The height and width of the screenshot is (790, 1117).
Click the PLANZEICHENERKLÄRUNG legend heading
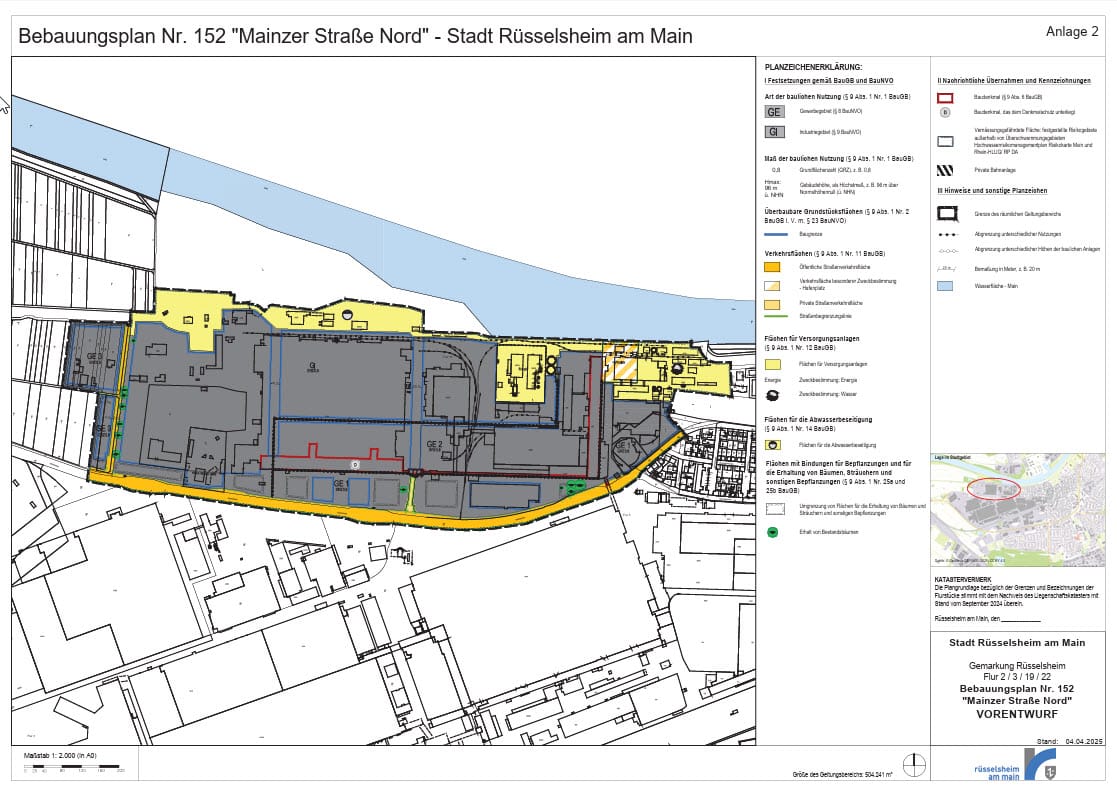[x=813, y=66]
